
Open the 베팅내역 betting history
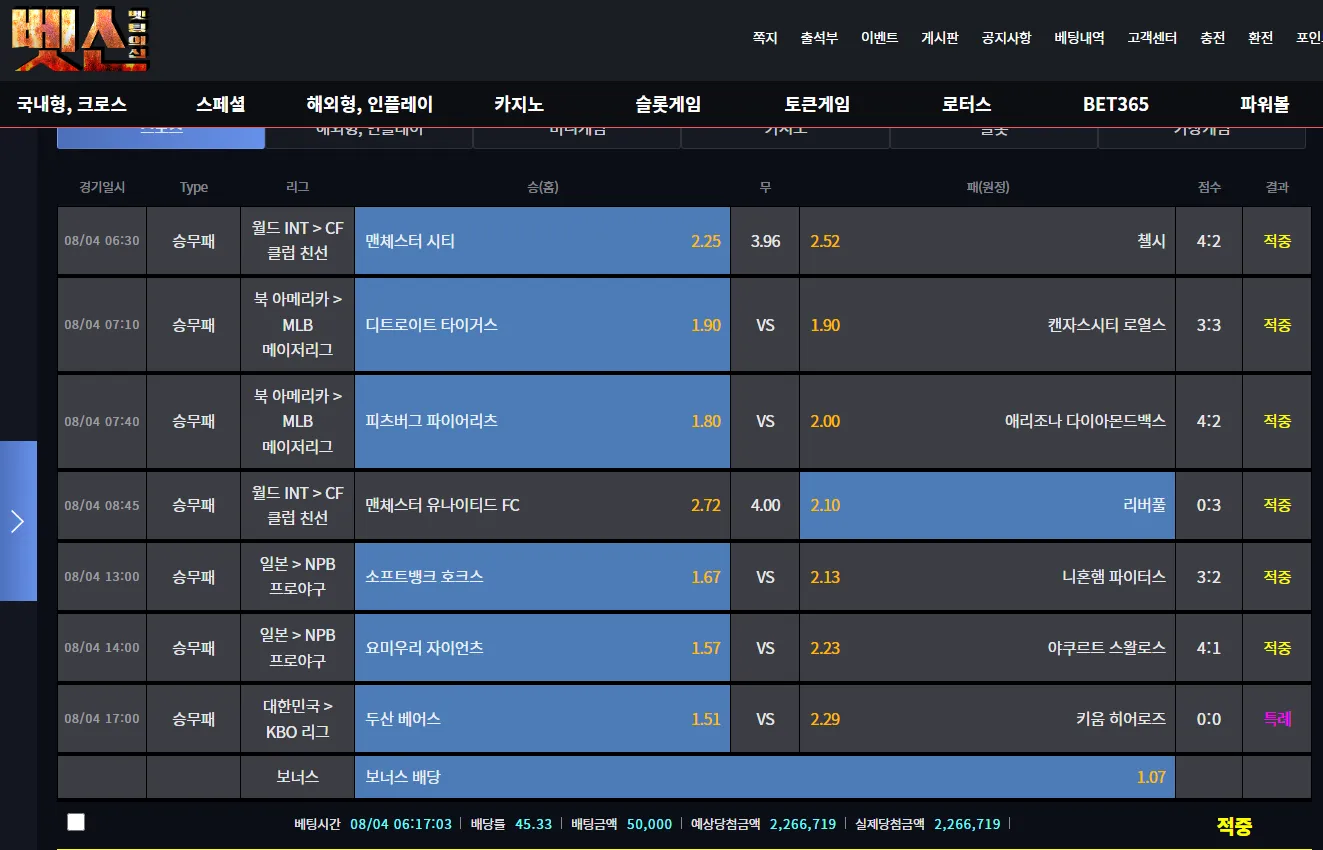click(x=1079, y=38)
